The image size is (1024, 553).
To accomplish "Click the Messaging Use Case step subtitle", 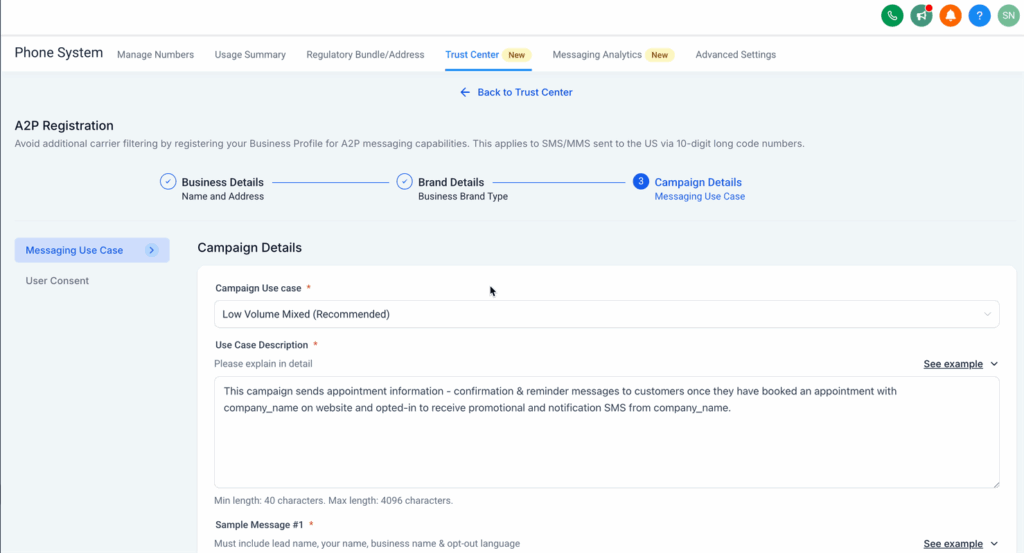I will [x=699, y=197].
